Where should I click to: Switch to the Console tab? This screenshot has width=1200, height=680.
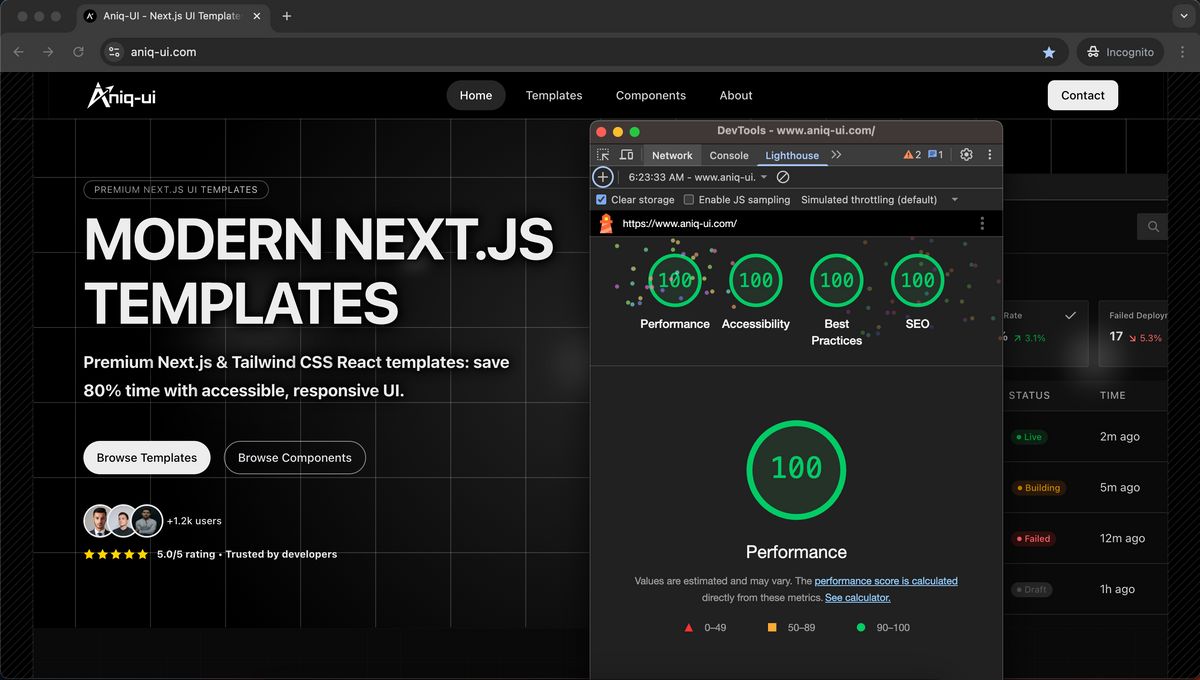(x=728, y=155)
